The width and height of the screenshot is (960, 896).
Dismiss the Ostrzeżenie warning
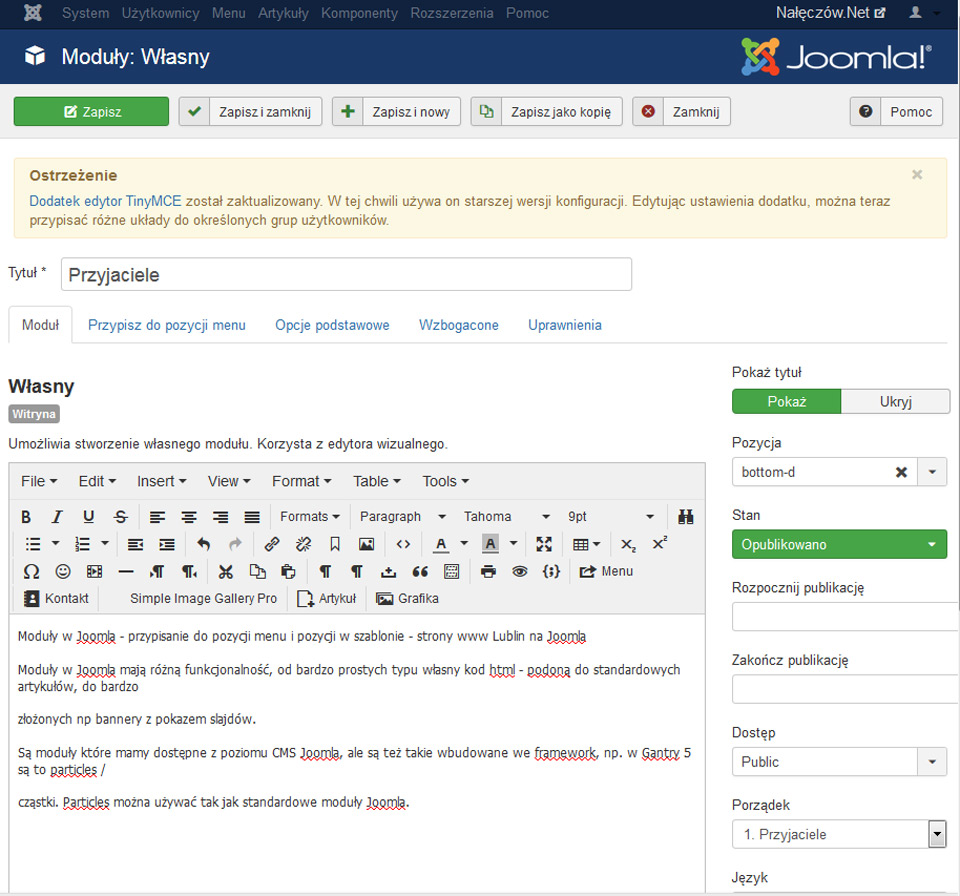tap(917, 175)
